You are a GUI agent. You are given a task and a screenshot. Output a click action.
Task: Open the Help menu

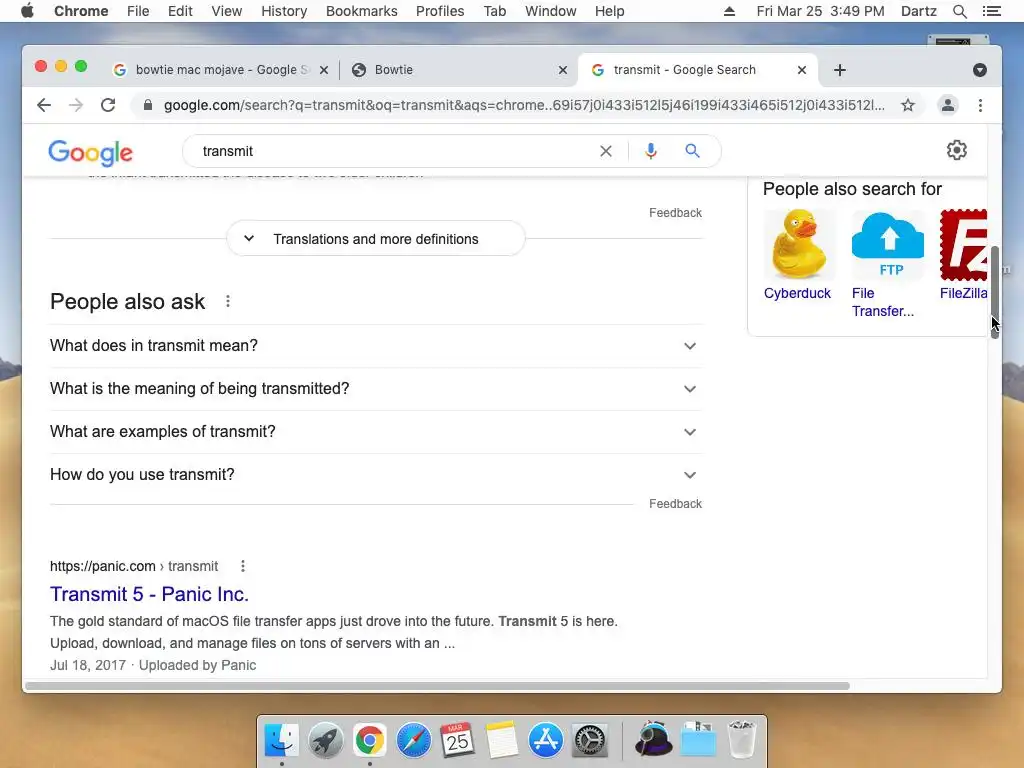coord(609,11)
